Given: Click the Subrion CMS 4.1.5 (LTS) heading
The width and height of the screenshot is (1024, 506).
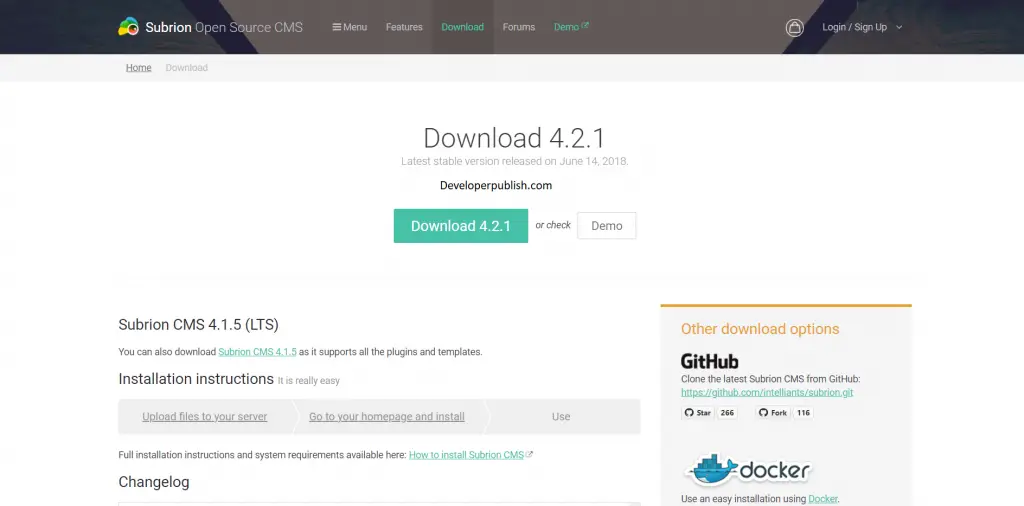Looking at the screenshot, I should (199, 324).
